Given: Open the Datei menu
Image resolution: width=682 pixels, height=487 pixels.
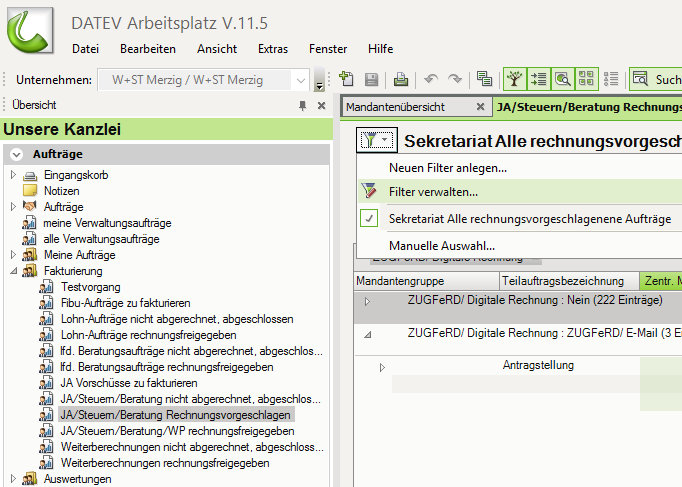Looking at the screenshot, I should point(86,49).
